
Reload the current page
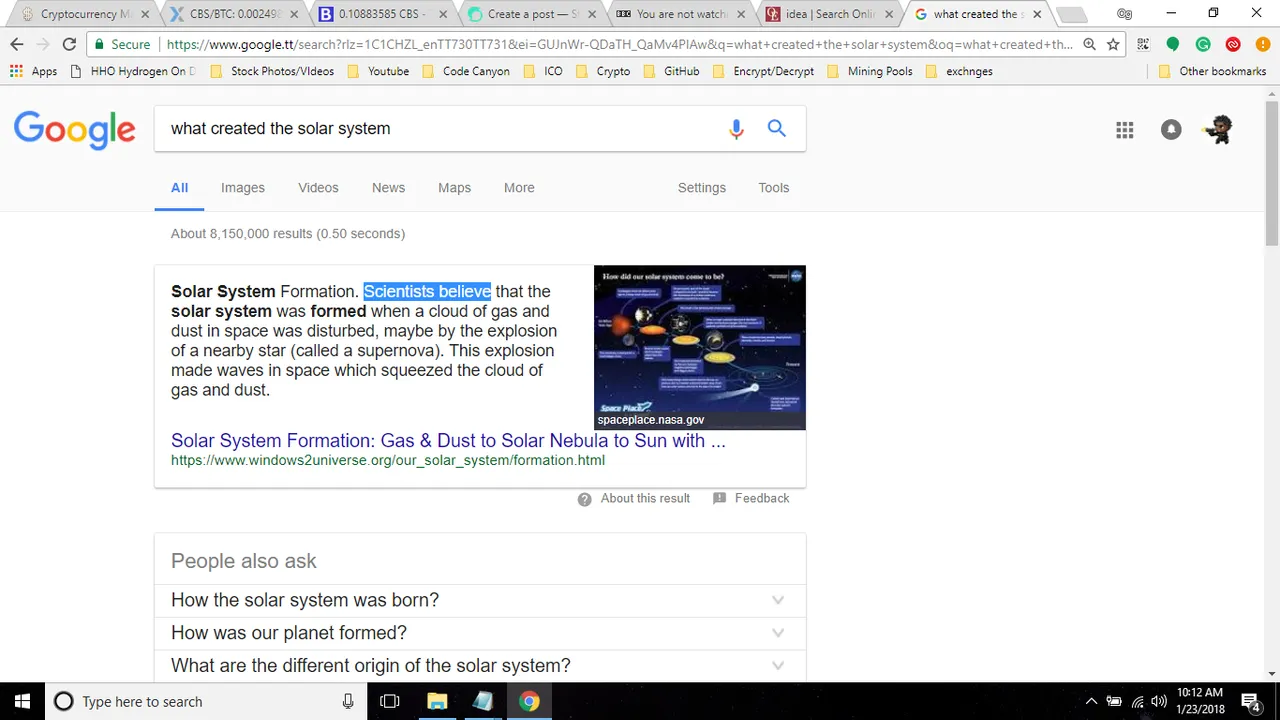tap(69, 44)
